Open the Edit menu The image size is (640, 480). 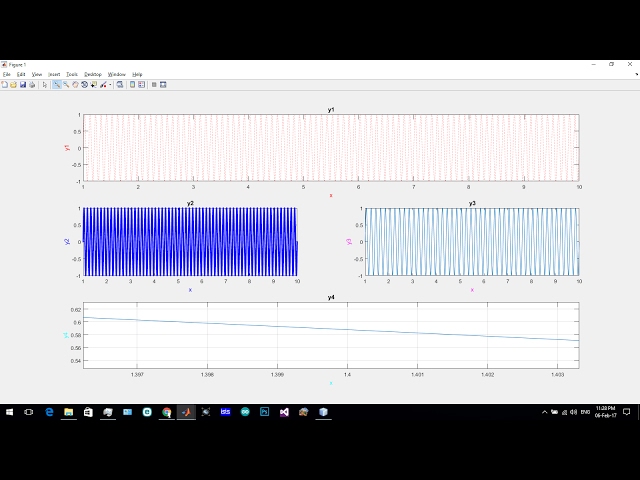point(21,74)
